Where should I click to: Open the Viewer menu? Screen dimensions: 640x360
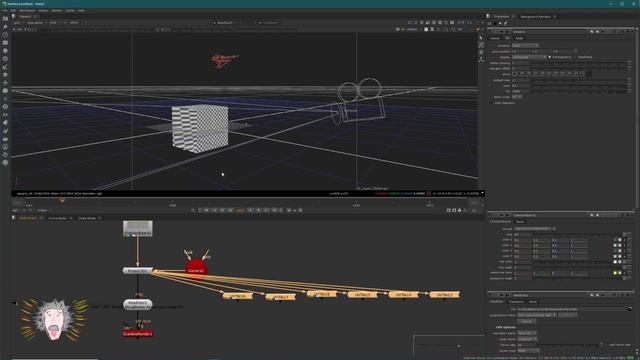click(43, 11)
